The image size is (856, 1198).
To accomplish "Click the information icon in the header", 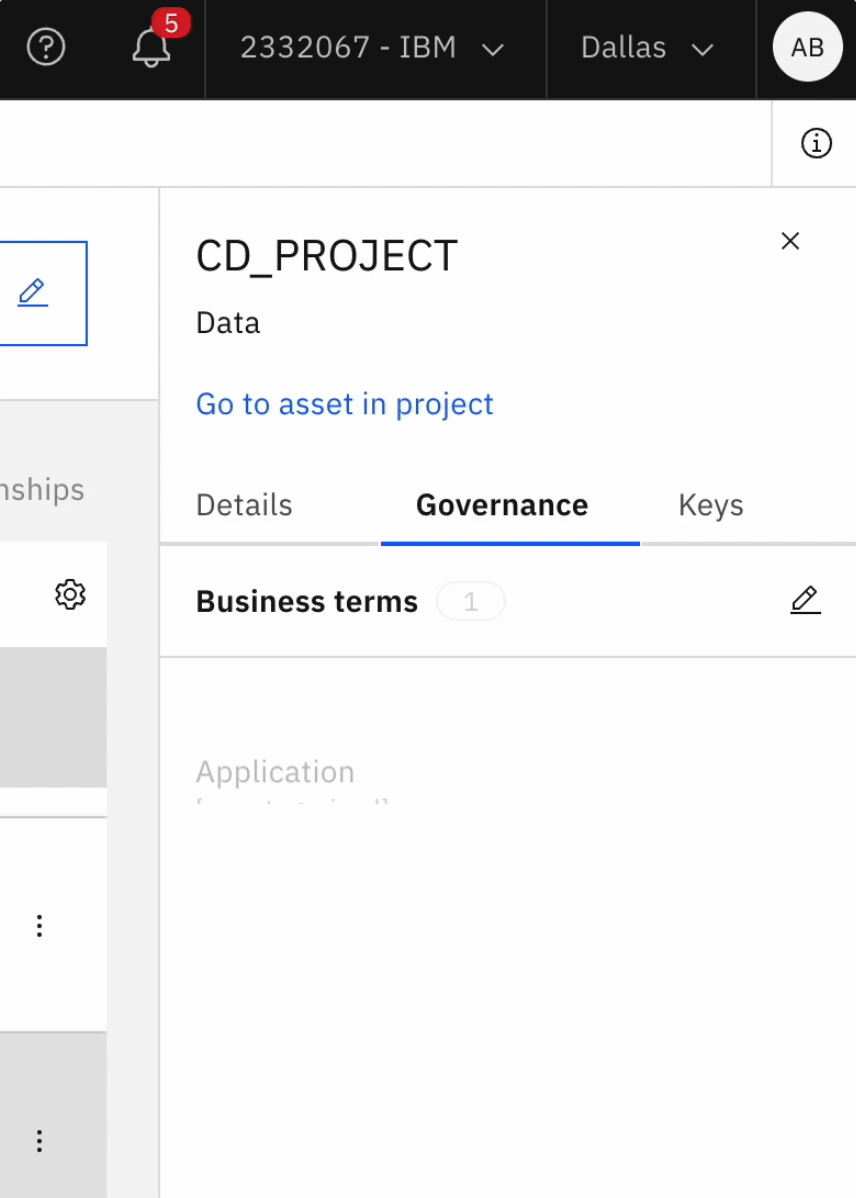I will (817, 143).
